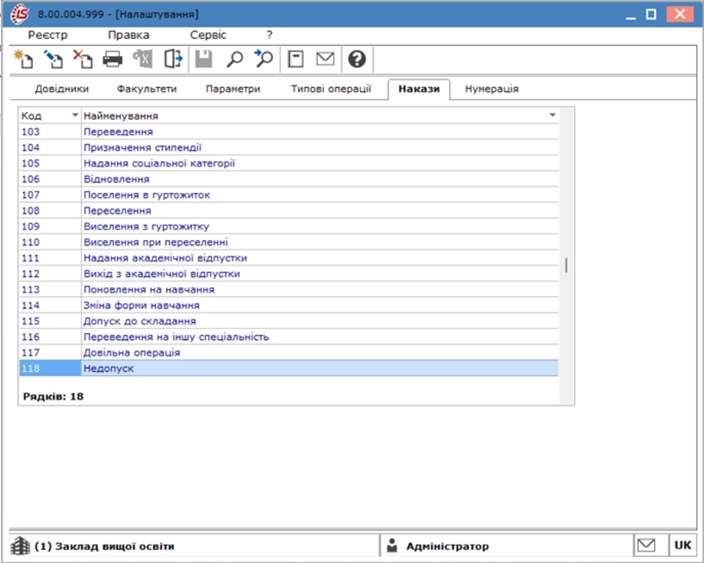Select row Надання соціальної категорії
704x563 pixels.
pyautogui.click(x=289, y=163)
